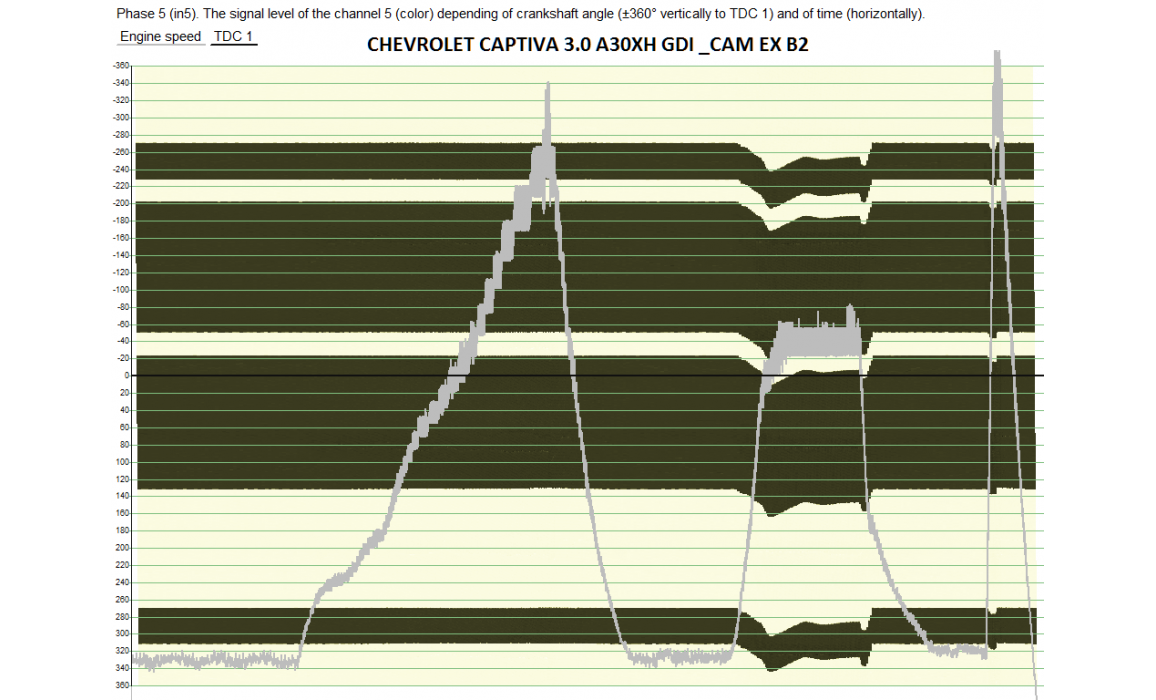
Task: Click the 300 tick on vertical axis
Action: coord(123,634)
